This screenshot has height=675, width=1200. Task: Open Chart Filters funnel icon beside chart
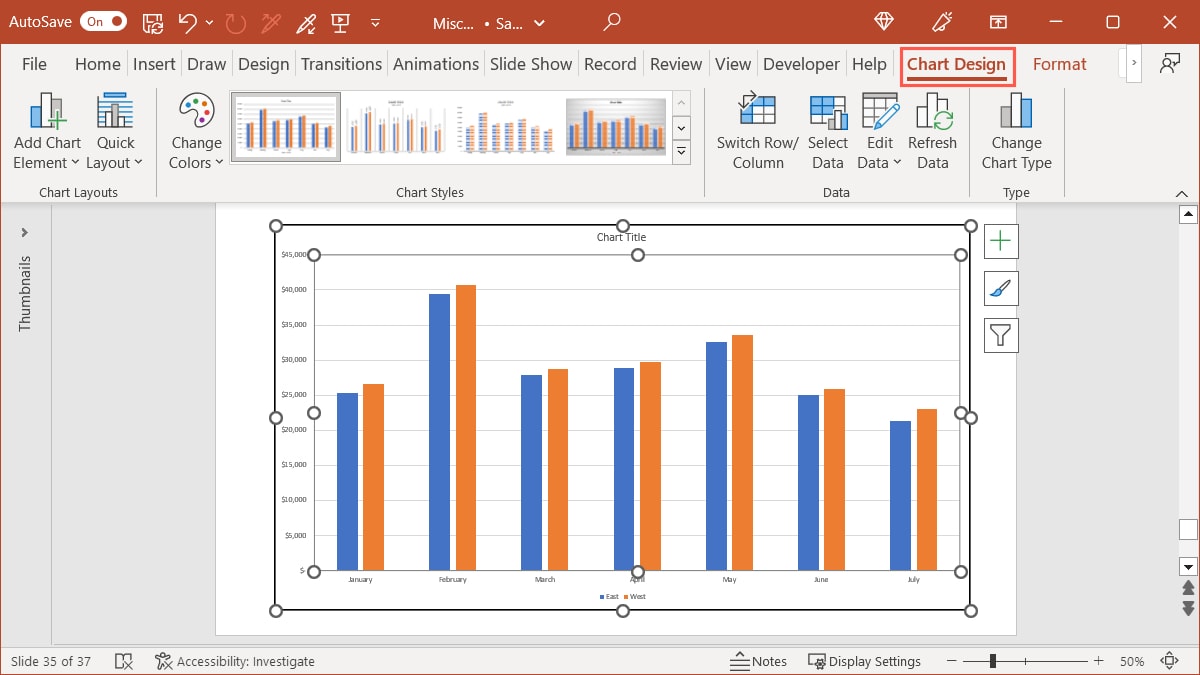[1000, 334]
